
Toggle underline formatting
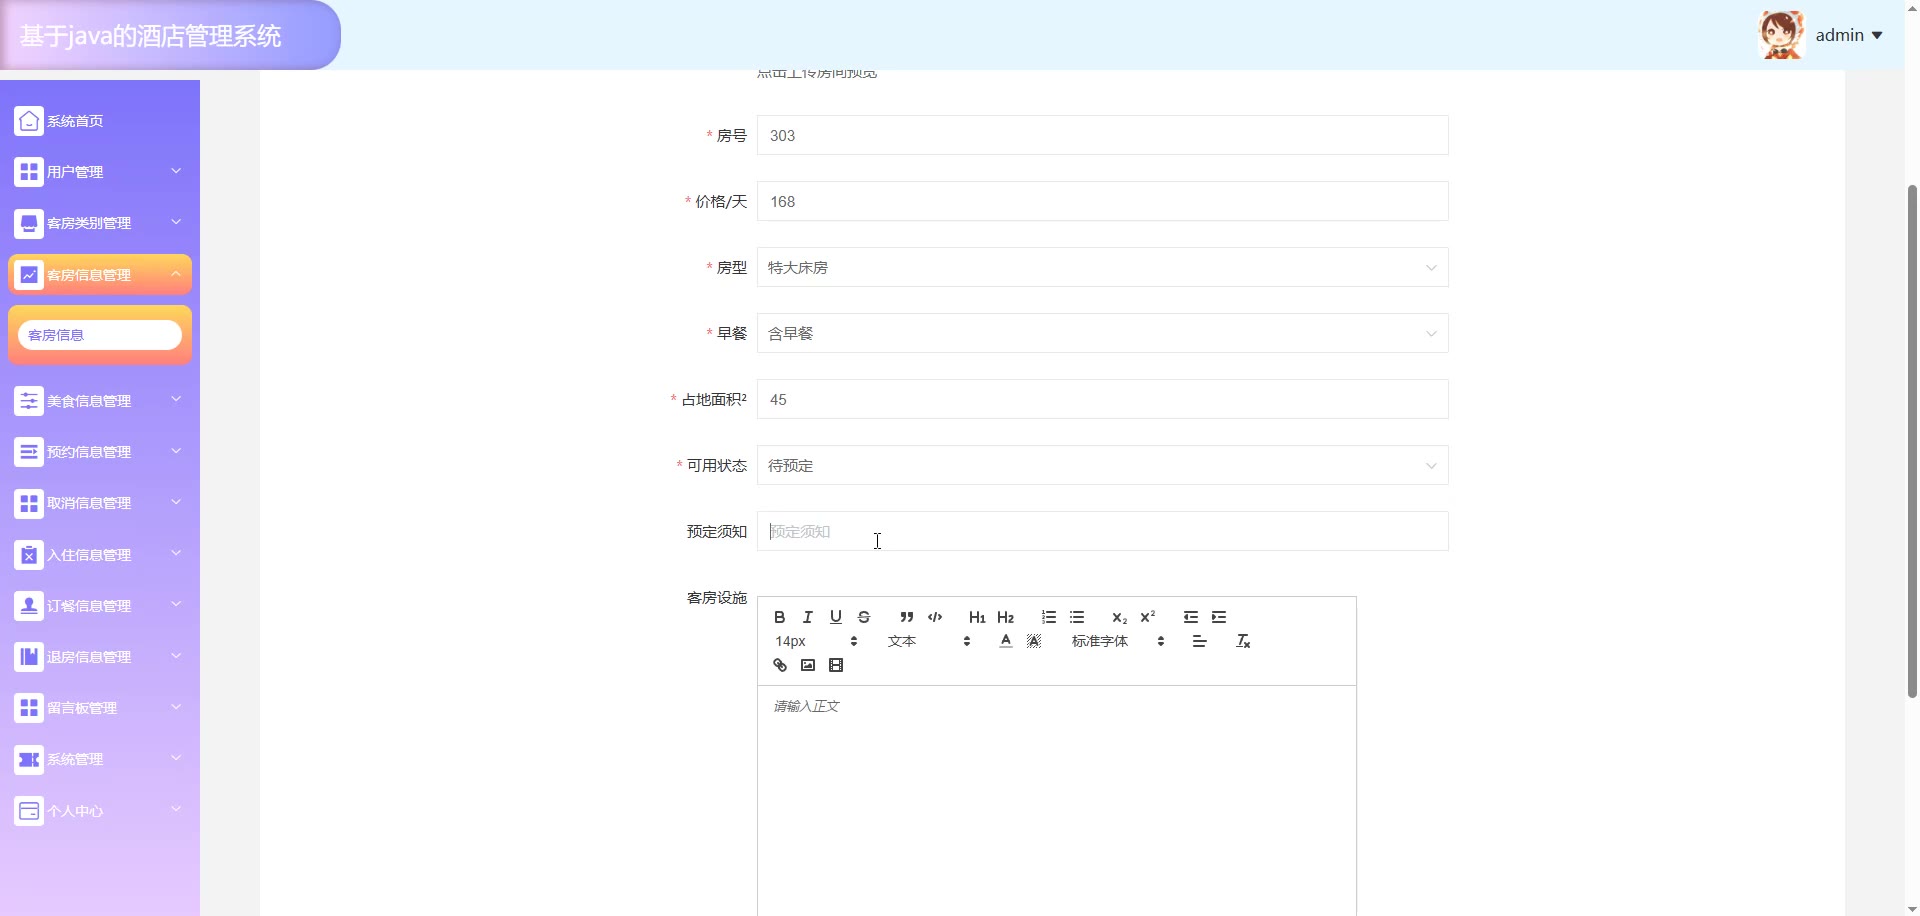836,617
